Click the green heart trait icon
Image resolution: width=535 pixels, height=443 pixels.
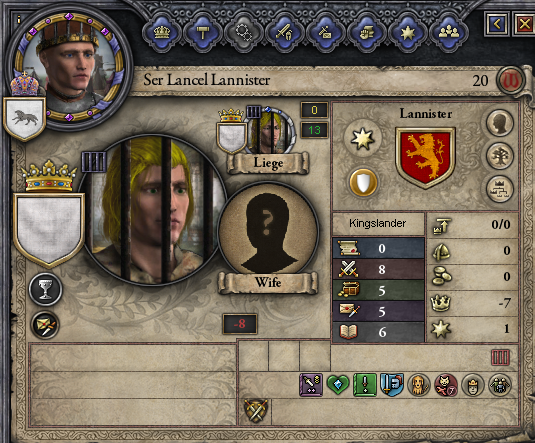point(338,385)
